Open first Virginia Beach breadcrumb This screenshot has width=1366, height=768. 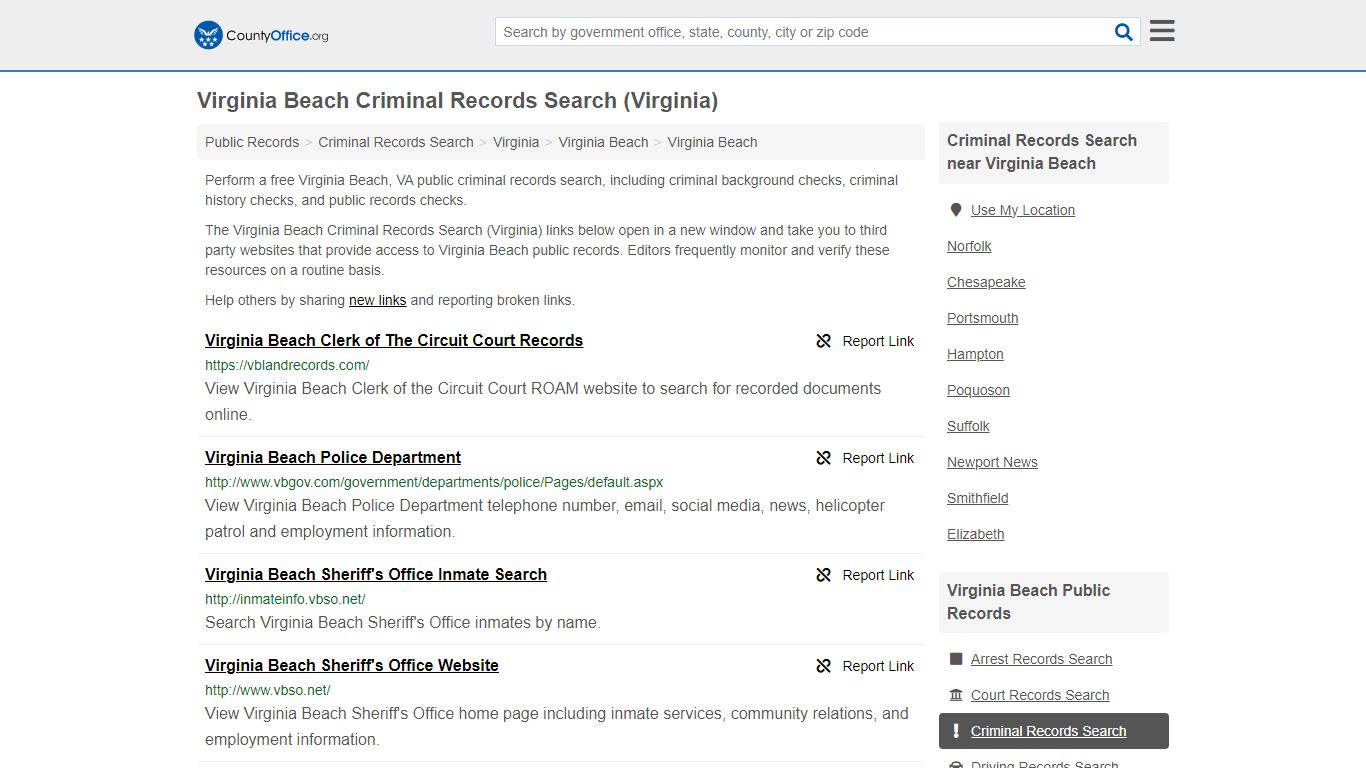coord(603,142)
